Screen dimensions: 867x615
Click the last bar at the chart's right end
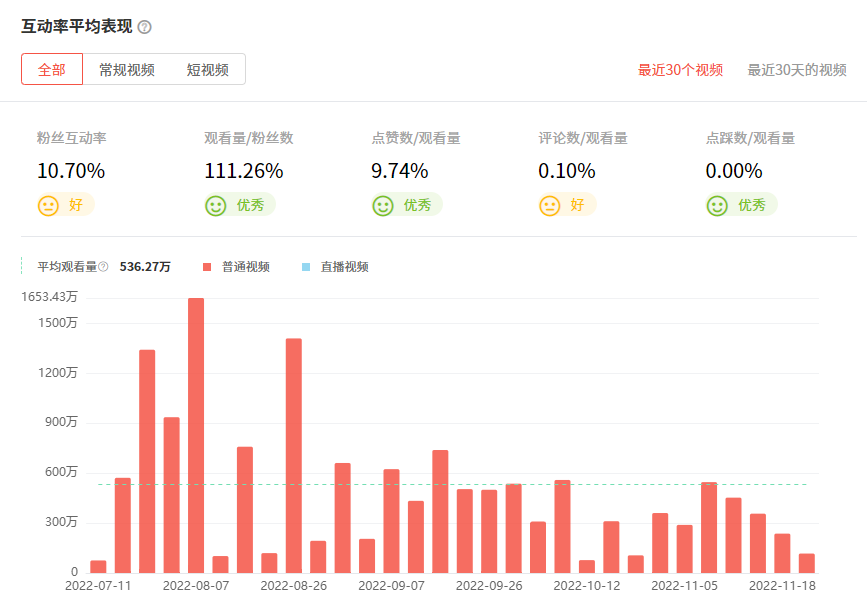point(807,562)
